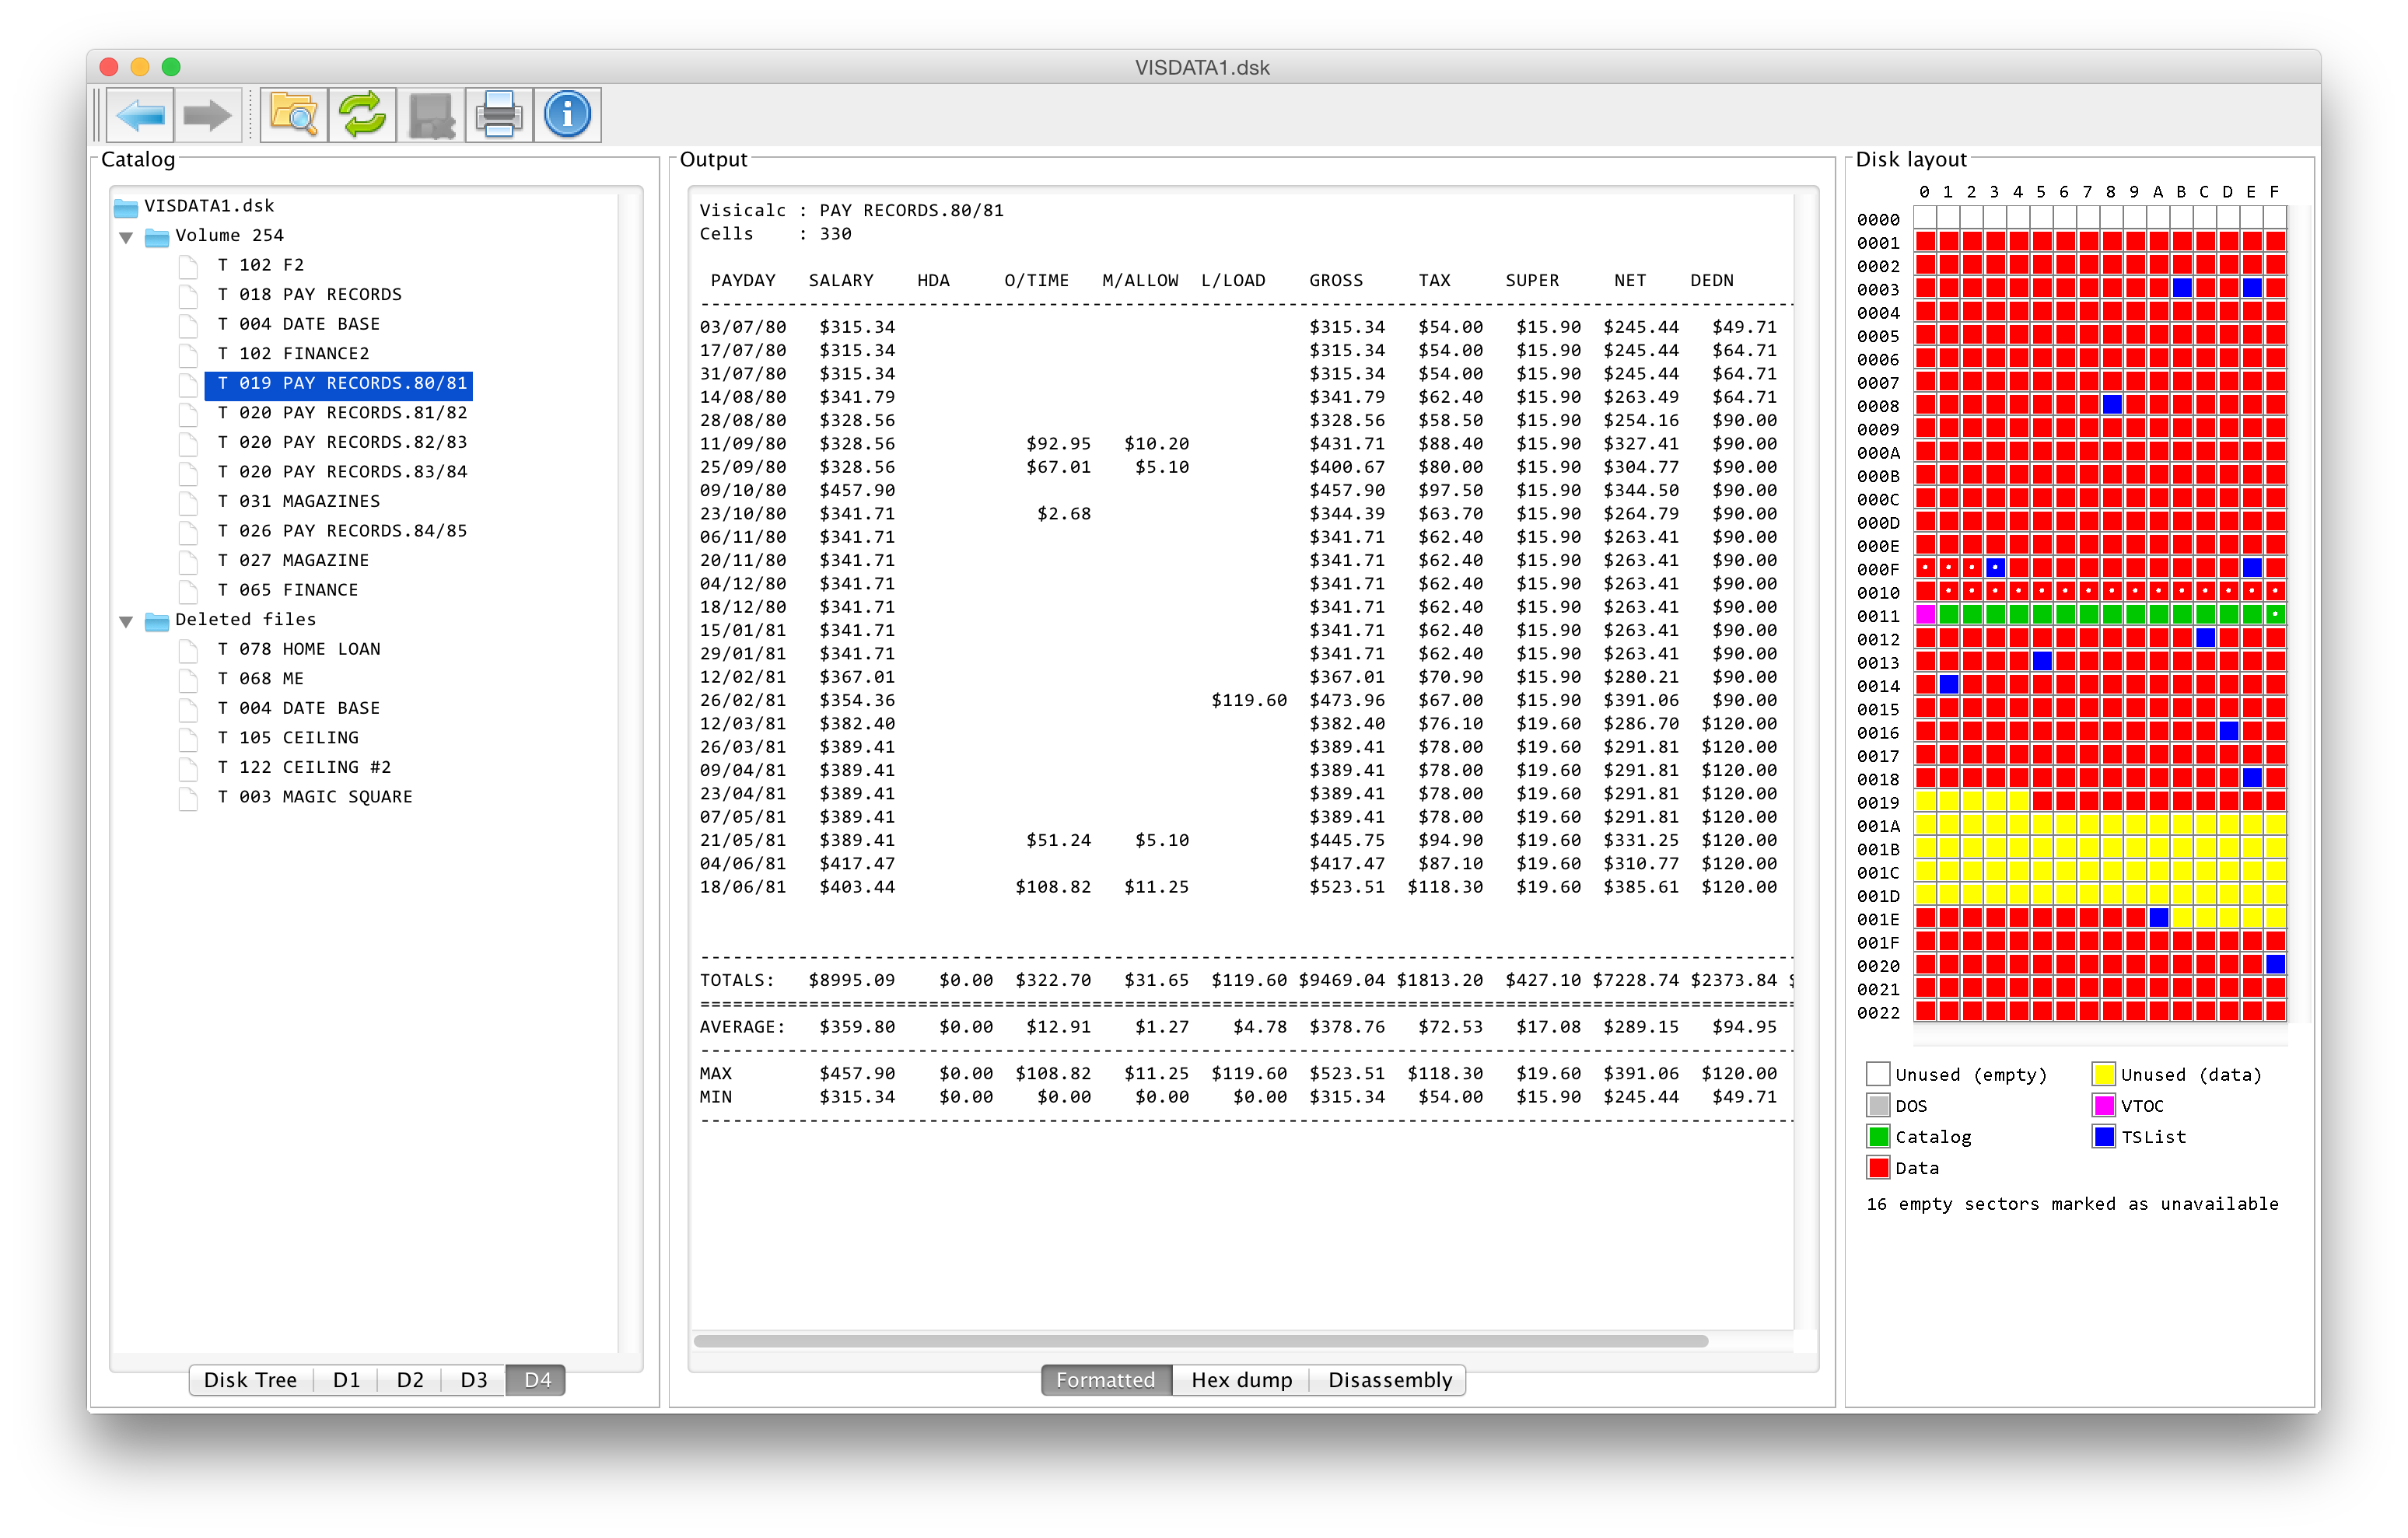Viewport: 2408px width, 1538px height.
Task: Click the GROSS column header
Action: [1335, 280]
